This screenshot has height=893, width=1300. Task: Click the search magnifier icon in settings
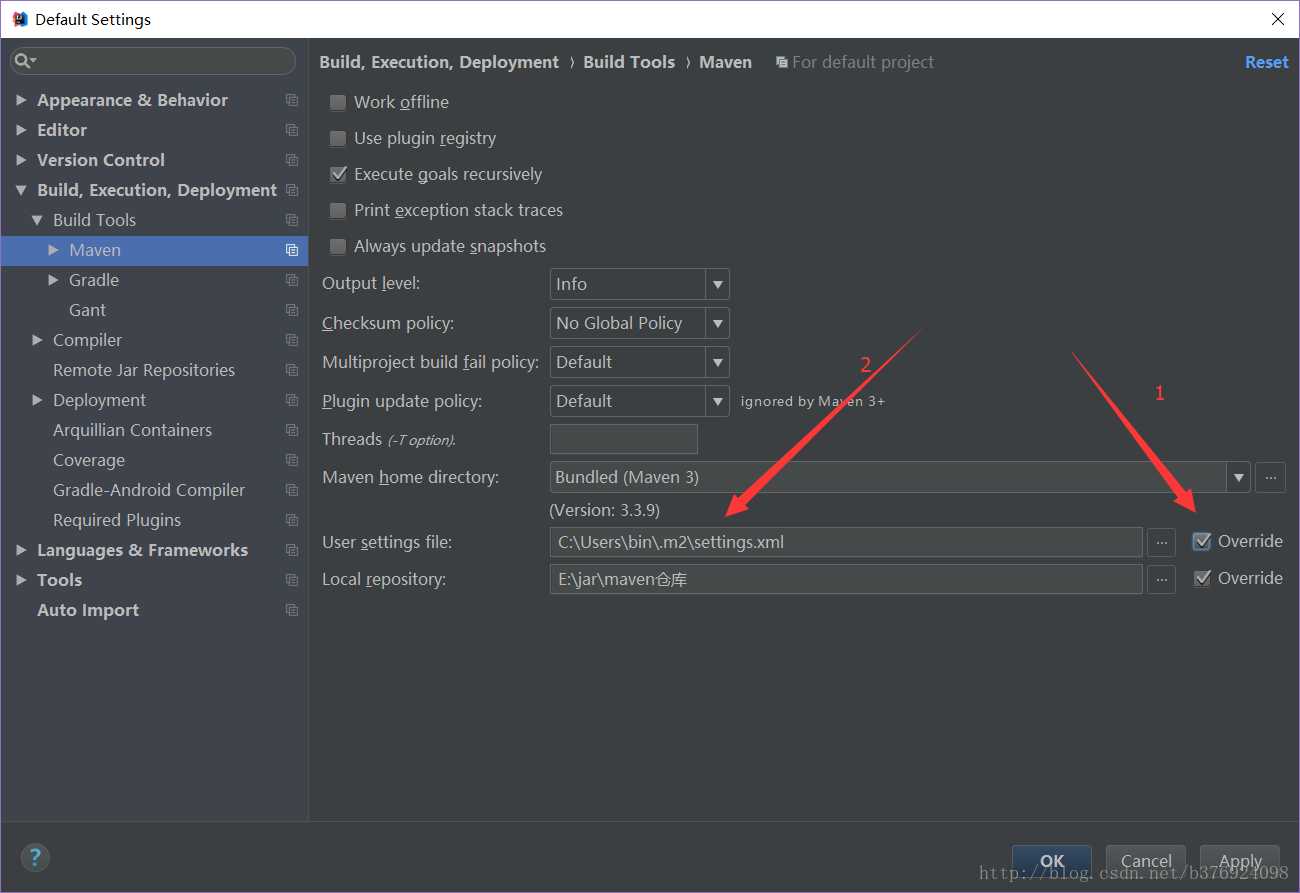click(22, 61)
